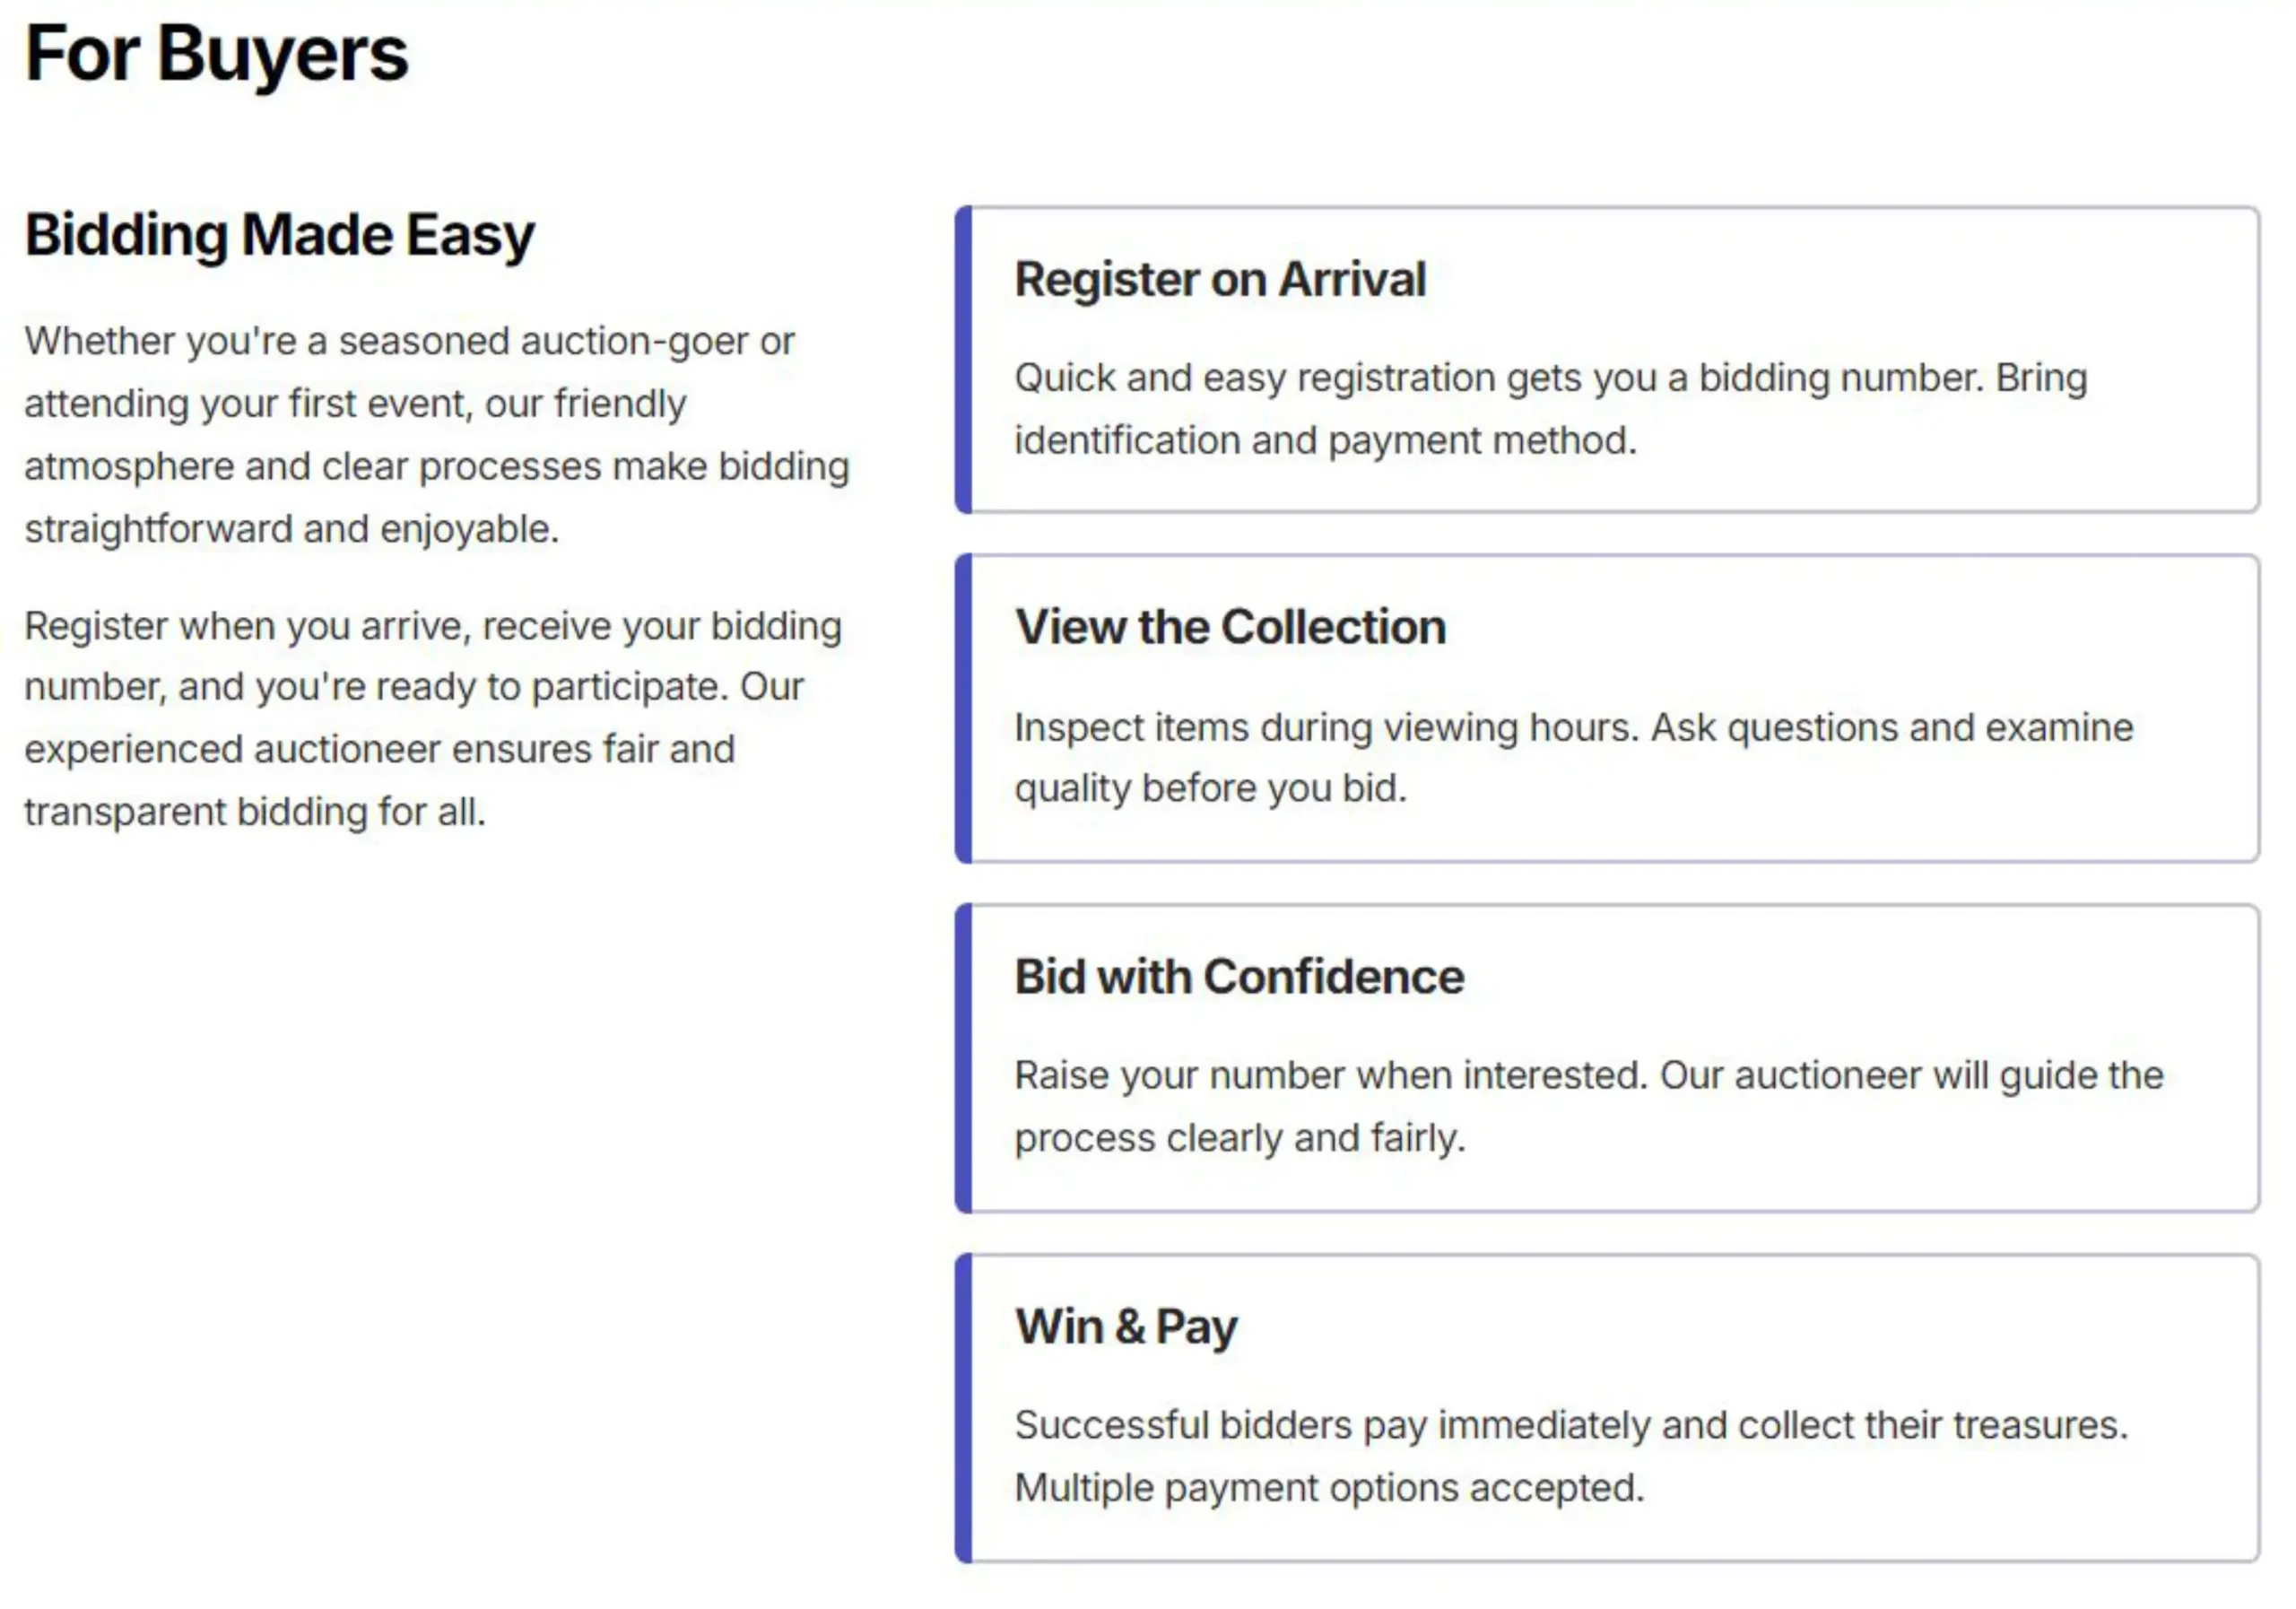Click the paragraph starting Register when you arrive
The image size is (2296, 1609).
click(x=432, y=719)
